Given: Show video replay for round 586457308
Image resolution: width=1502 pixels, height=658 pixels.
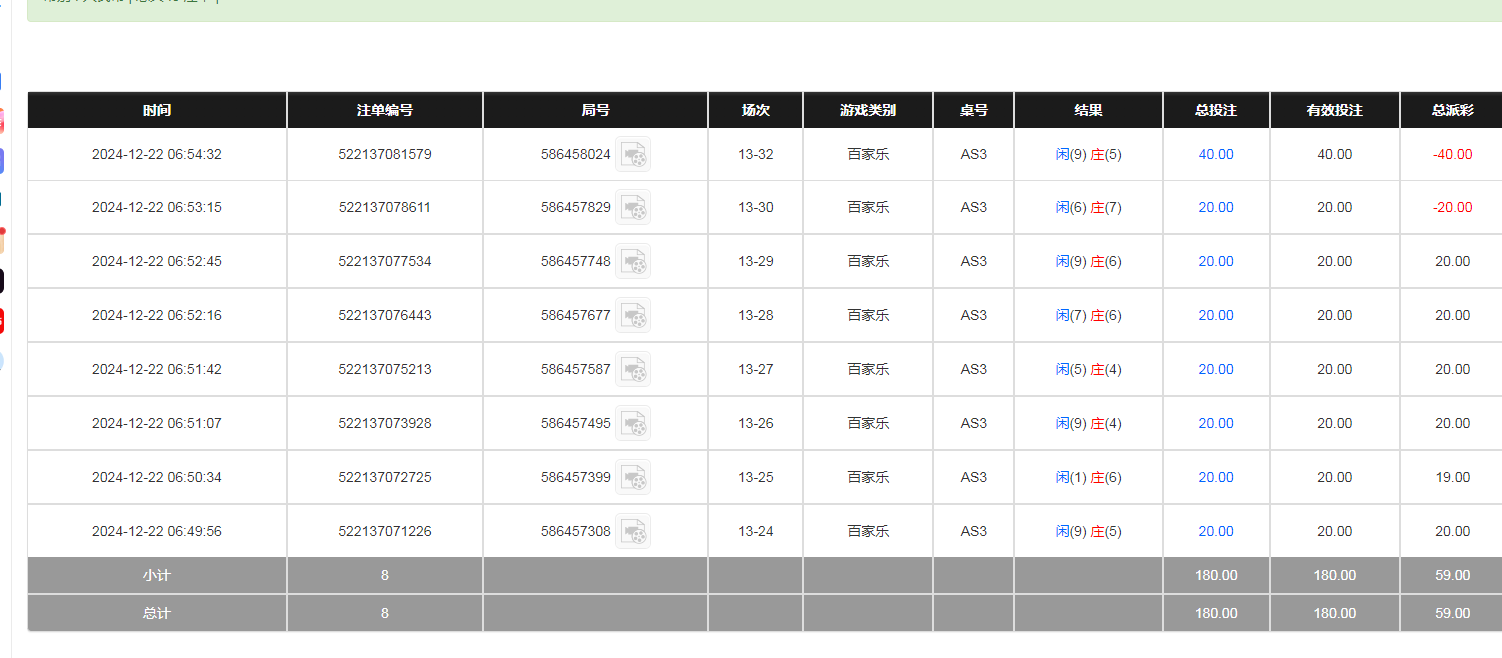Looking at the screenshot, I should tap(633, 532).
